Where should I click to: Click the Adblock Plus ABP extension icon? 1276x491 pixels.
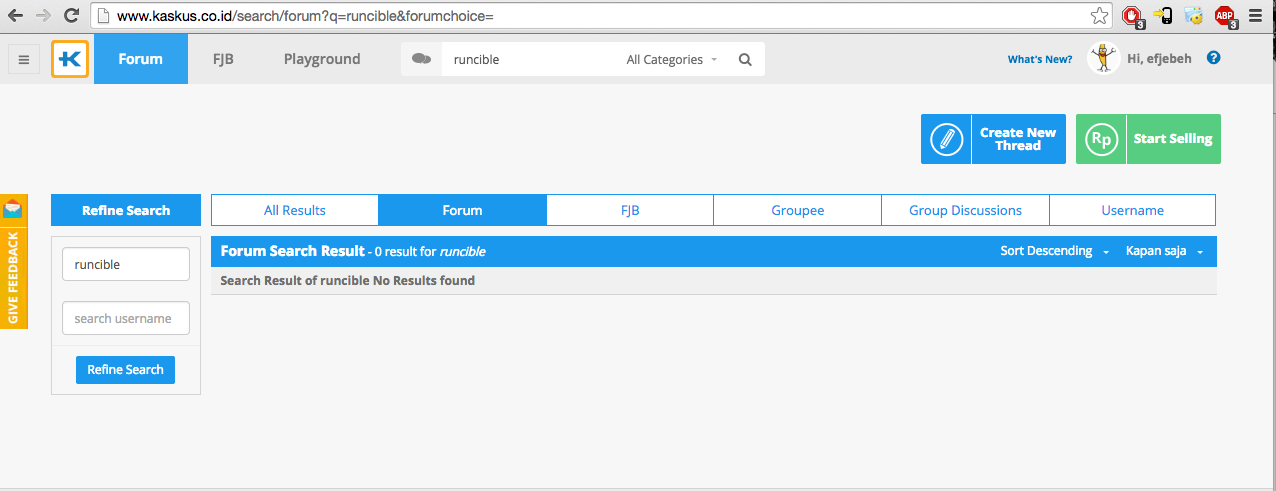click(x=1224, y=15)
